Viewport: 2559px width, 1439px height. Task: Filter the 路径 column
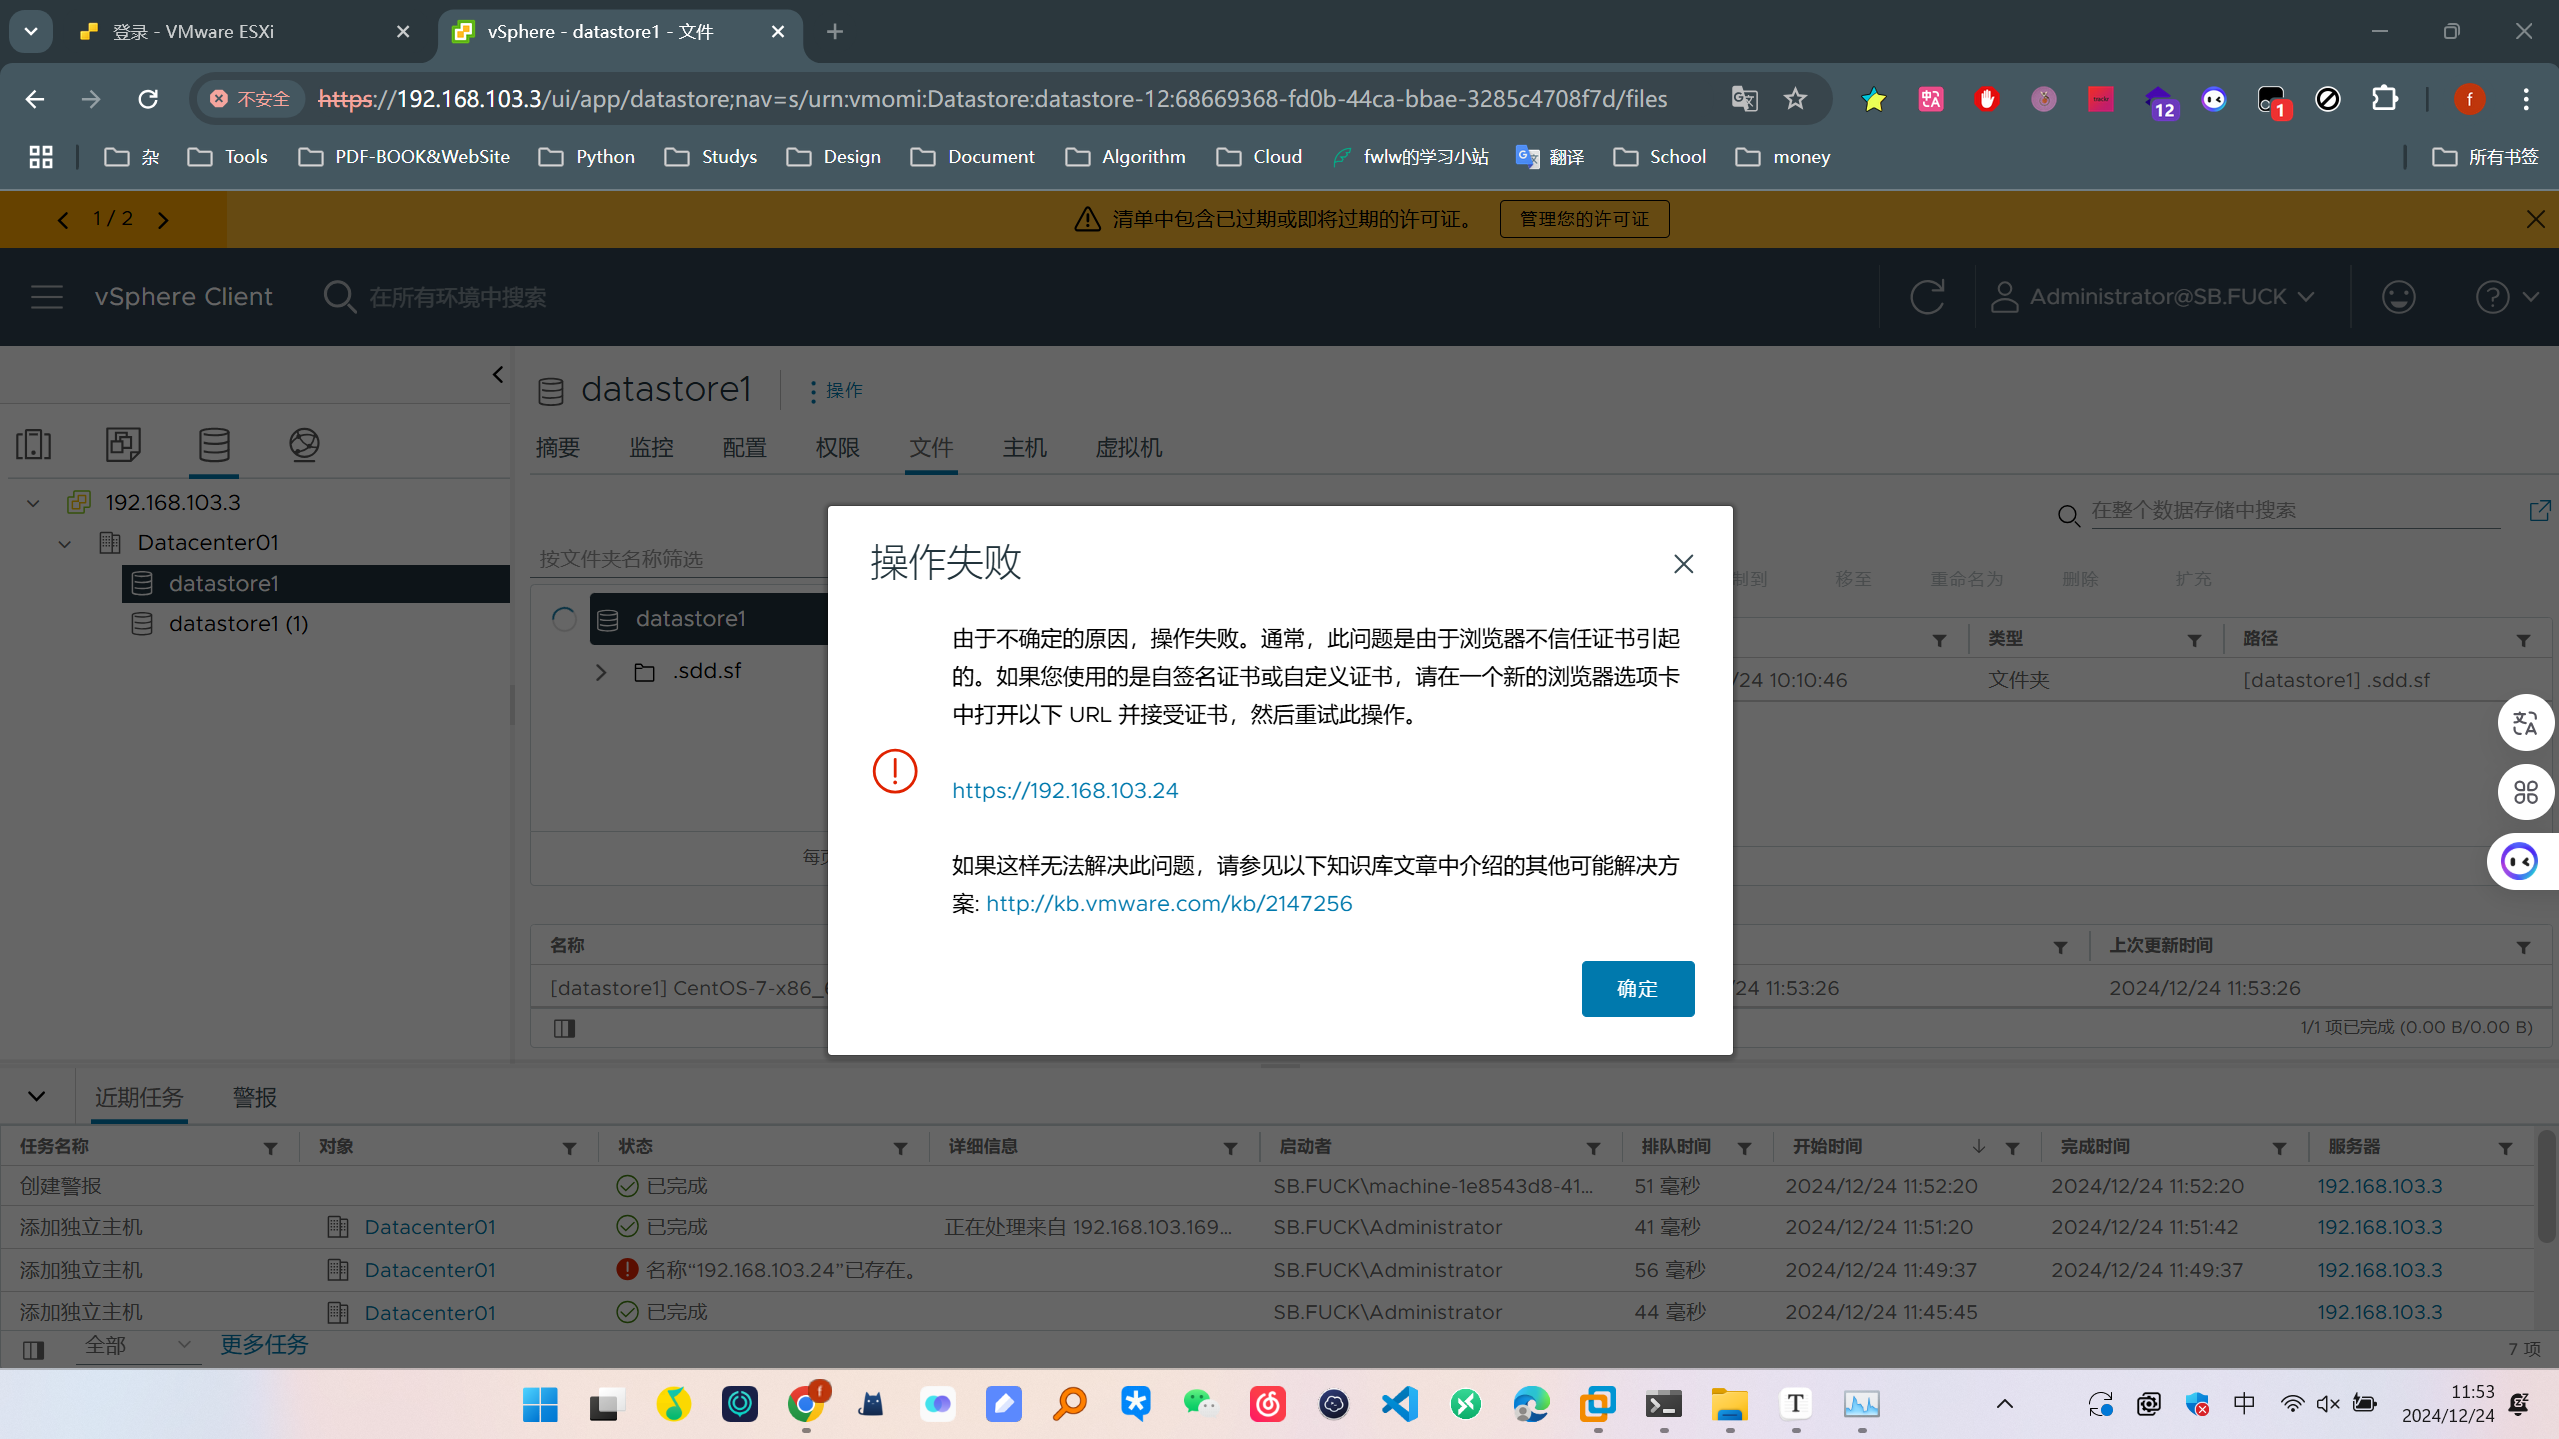point(2523,640)
